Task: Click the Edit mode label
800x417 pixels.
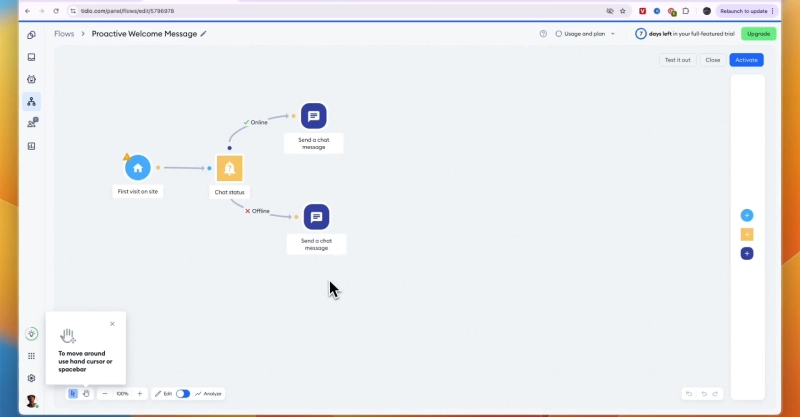Action: [164, 394]
